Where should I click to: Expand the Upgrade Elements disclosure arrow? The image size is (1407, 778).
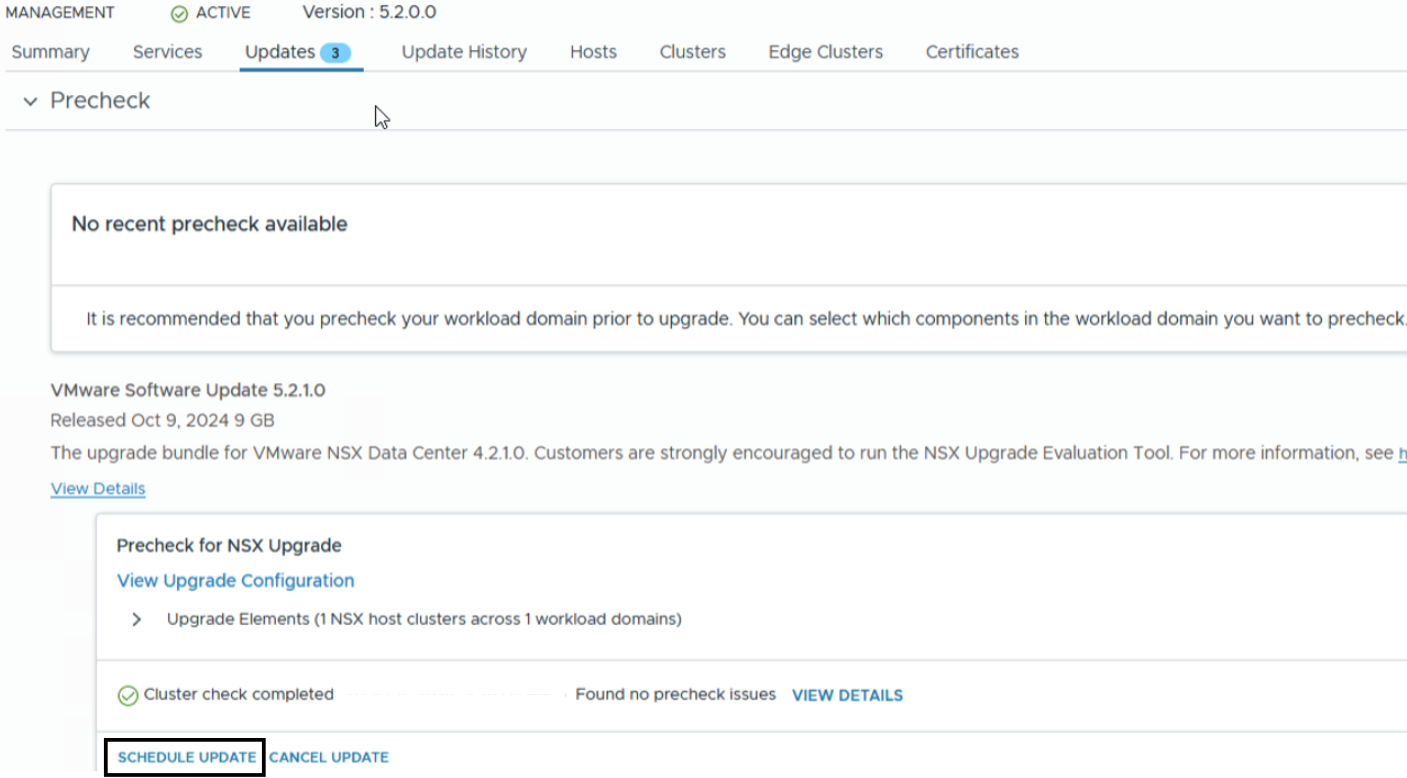pos(137,620)
